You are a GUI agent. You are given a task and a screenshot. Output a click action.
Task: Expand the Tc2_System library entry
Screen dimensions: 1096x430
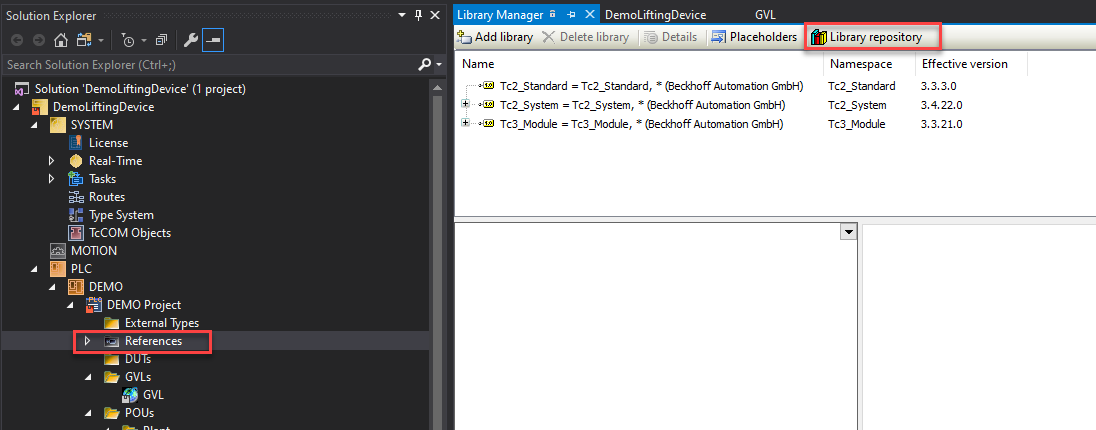(465, 105)
